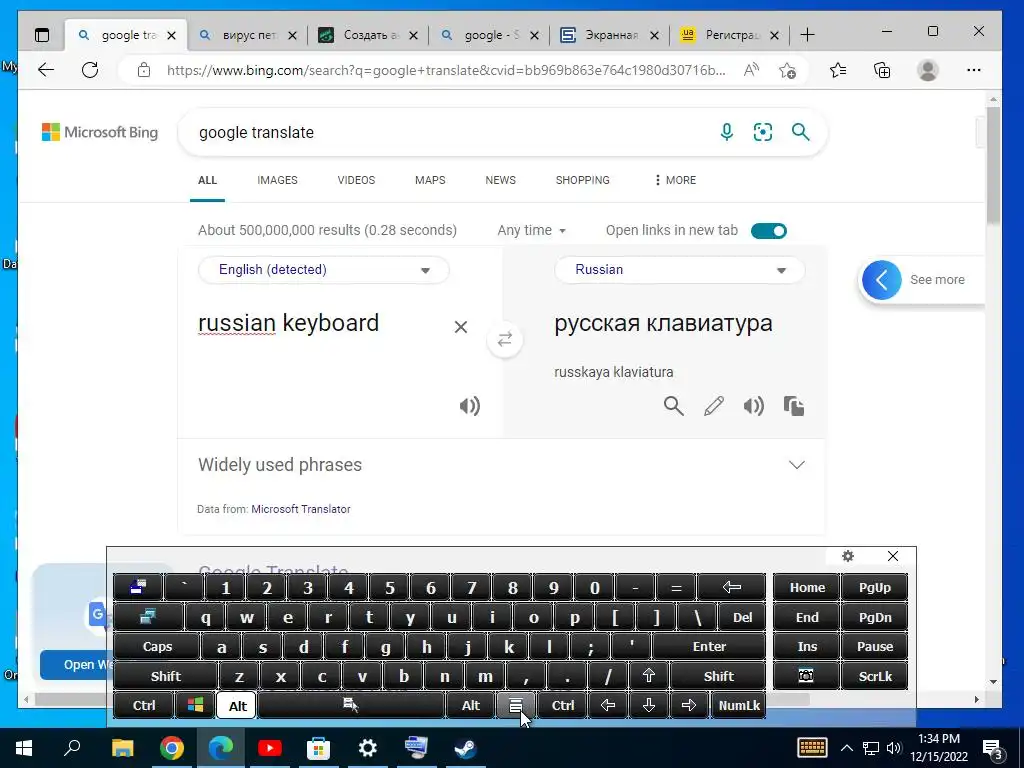The height and width of the screenshot is (768, 1024).
Task: Open Windows Start menu
Action: pyautogui.click(x=24, y=748)
